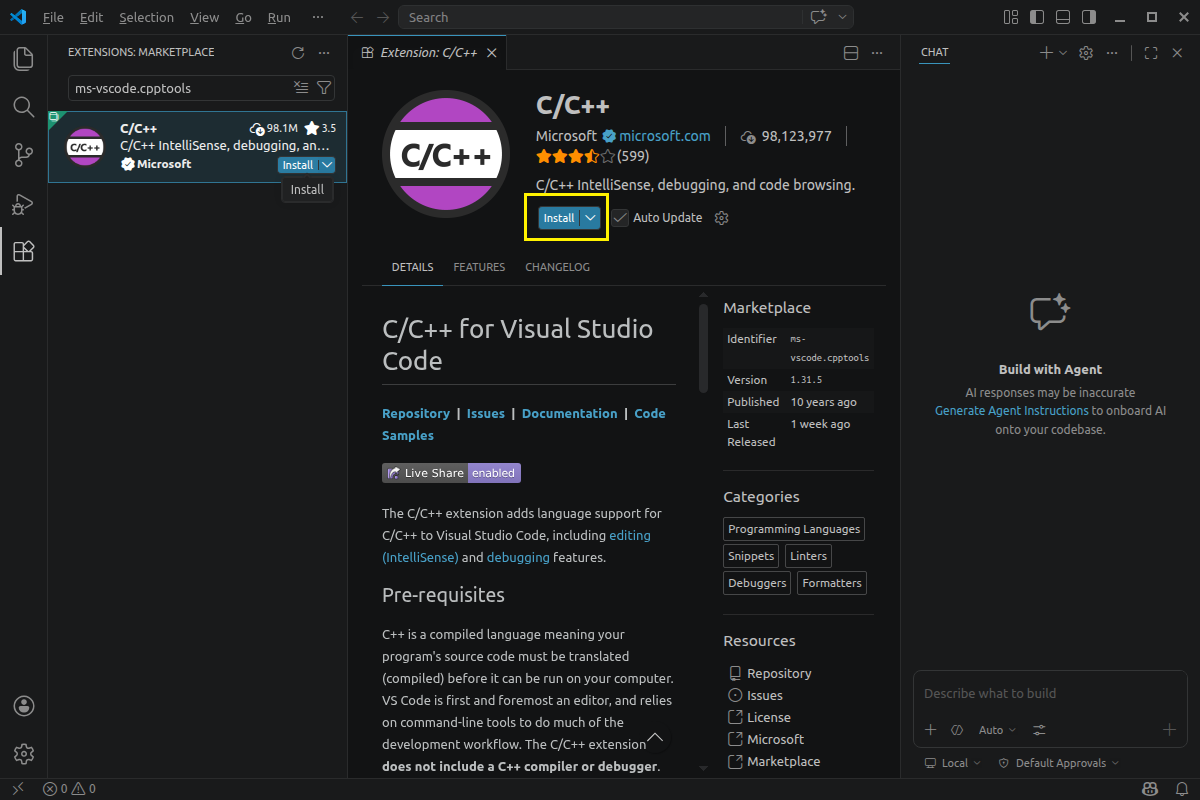Toggle the bottom panel visibility

pyautogui.click(x=1063, y=17)
